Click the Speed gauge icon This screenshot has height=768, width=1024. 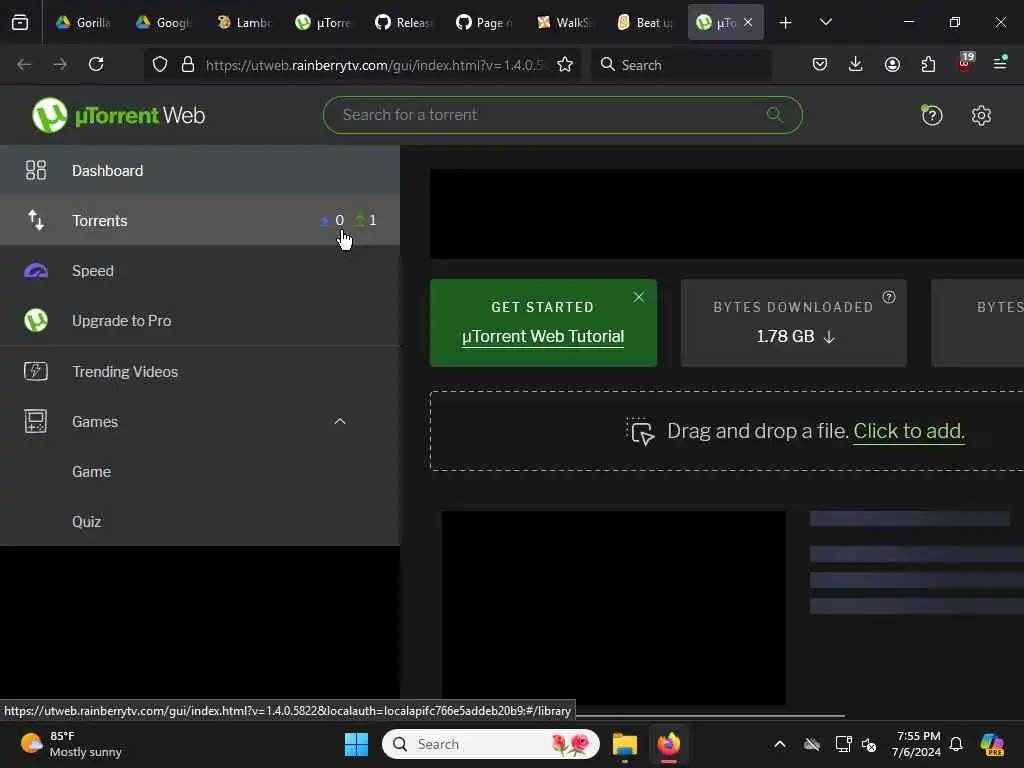pyautogui.click(x=36, y=270)
